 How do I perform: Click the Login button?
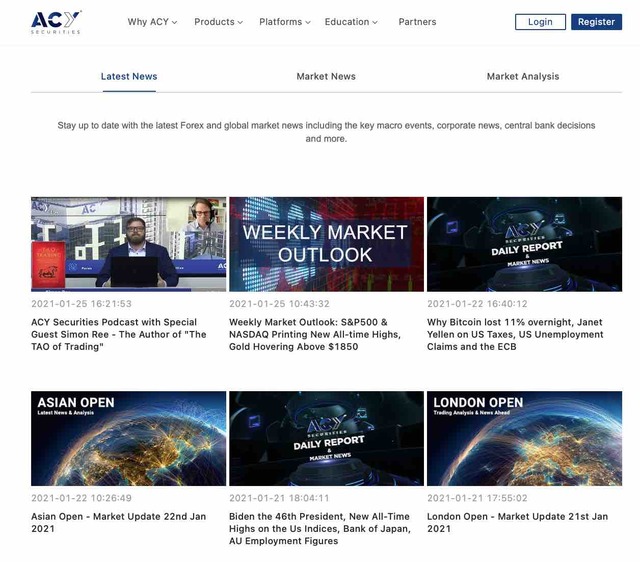(x=540, y=22)
